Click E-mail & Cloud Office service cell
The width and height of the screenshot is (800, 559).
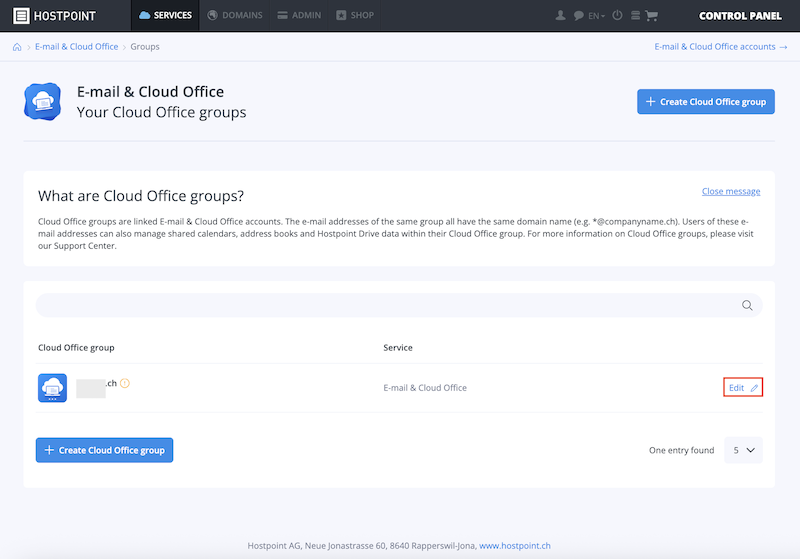pyautogui.click(x=425, y=388)
